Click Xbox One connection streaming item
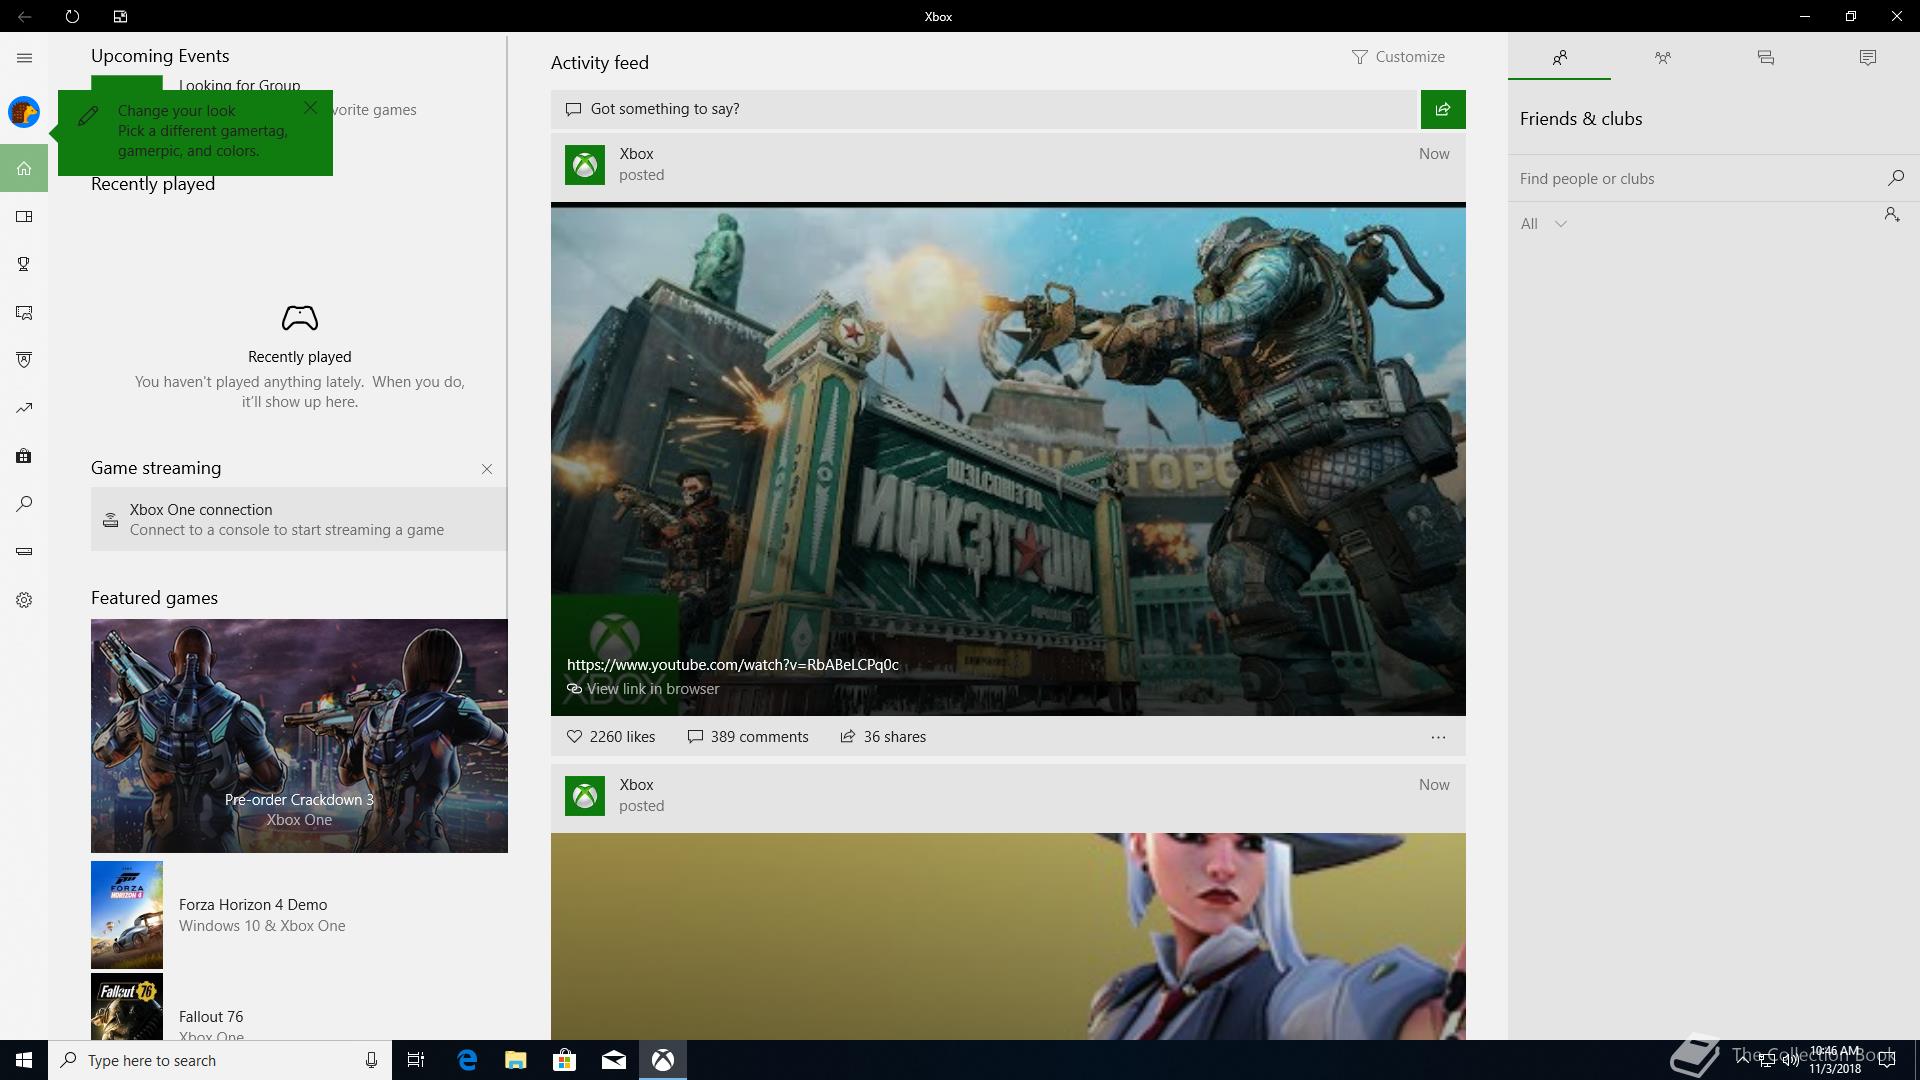This screenshot has height=1080, width=1920. coord(299,519)
